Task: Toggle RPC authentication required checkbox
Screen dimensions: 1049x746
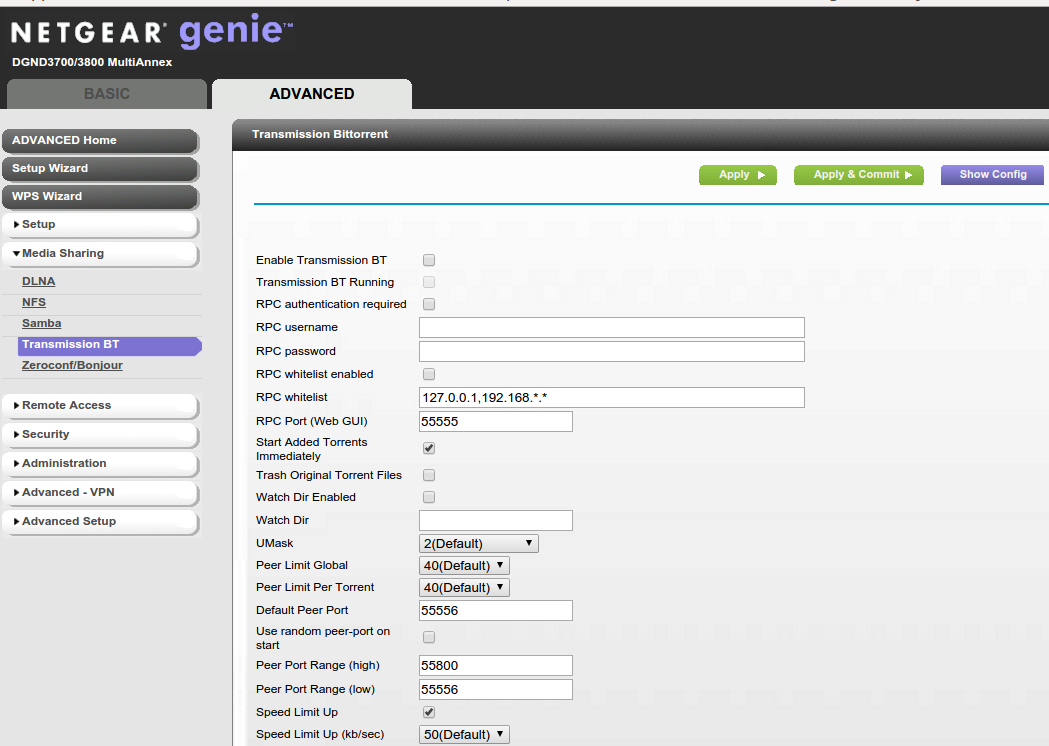Action: tap(429, 304)
